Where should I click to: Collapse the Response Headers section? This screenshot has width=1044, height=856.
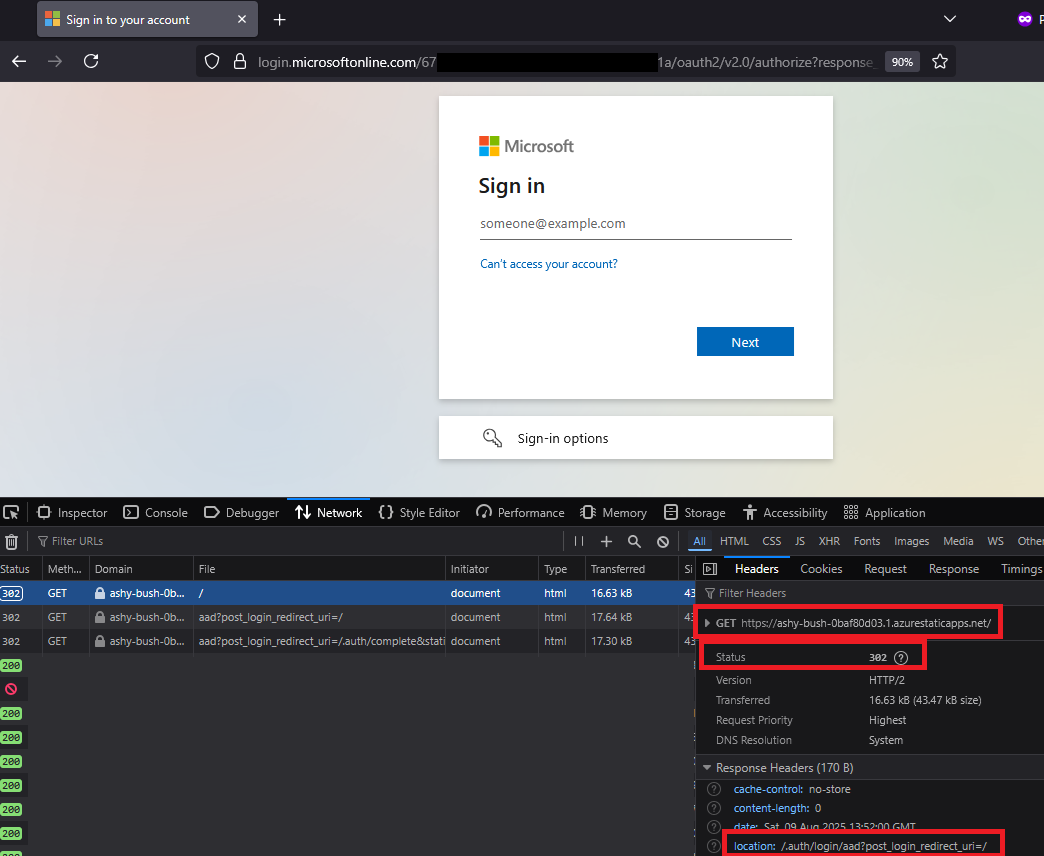click(707, 767)
